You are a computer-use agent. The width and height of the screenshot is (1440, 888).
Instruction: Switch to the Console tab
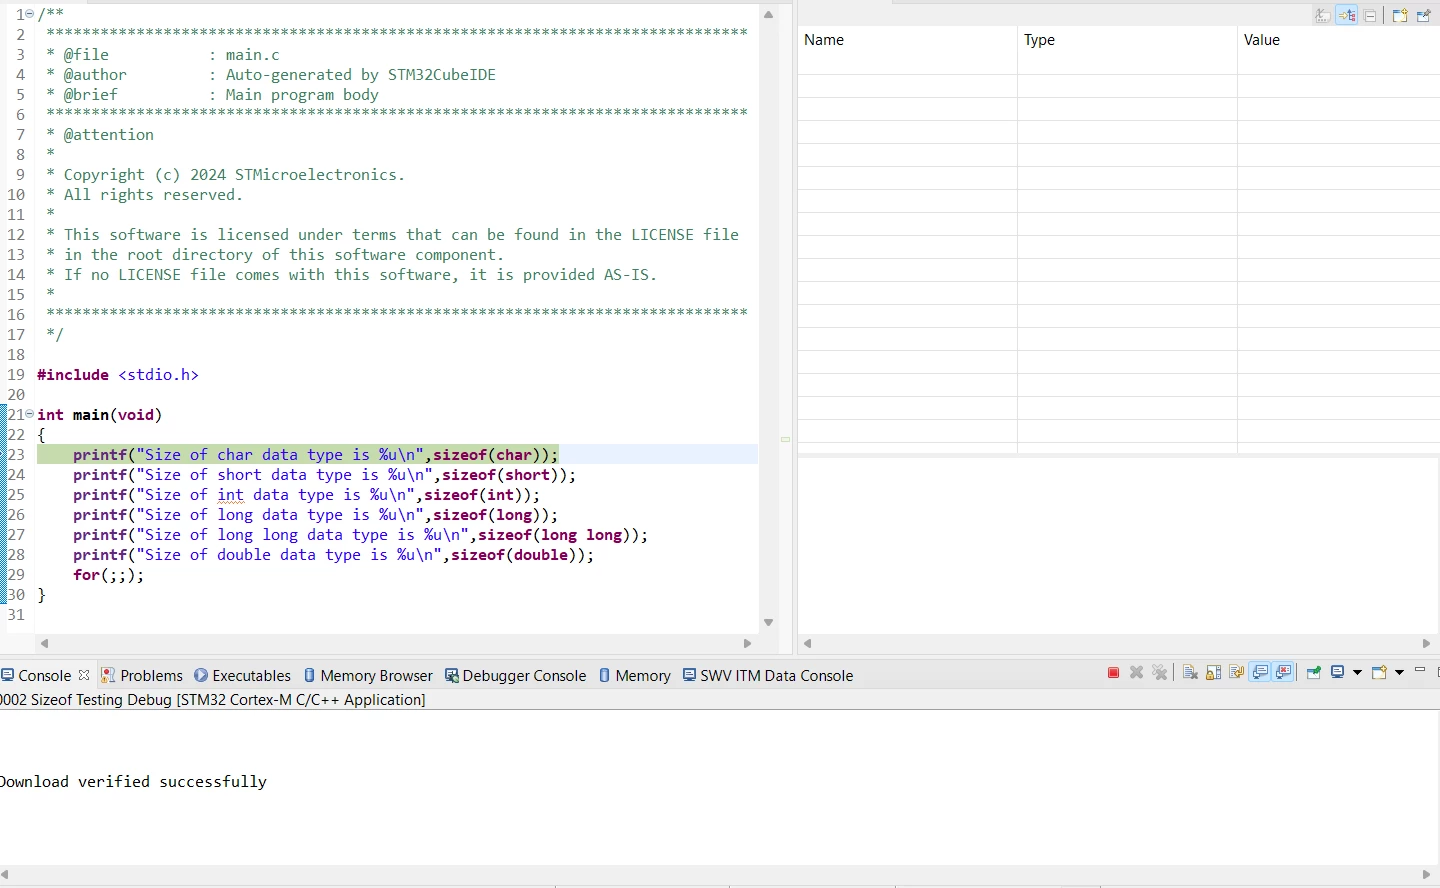45,676
